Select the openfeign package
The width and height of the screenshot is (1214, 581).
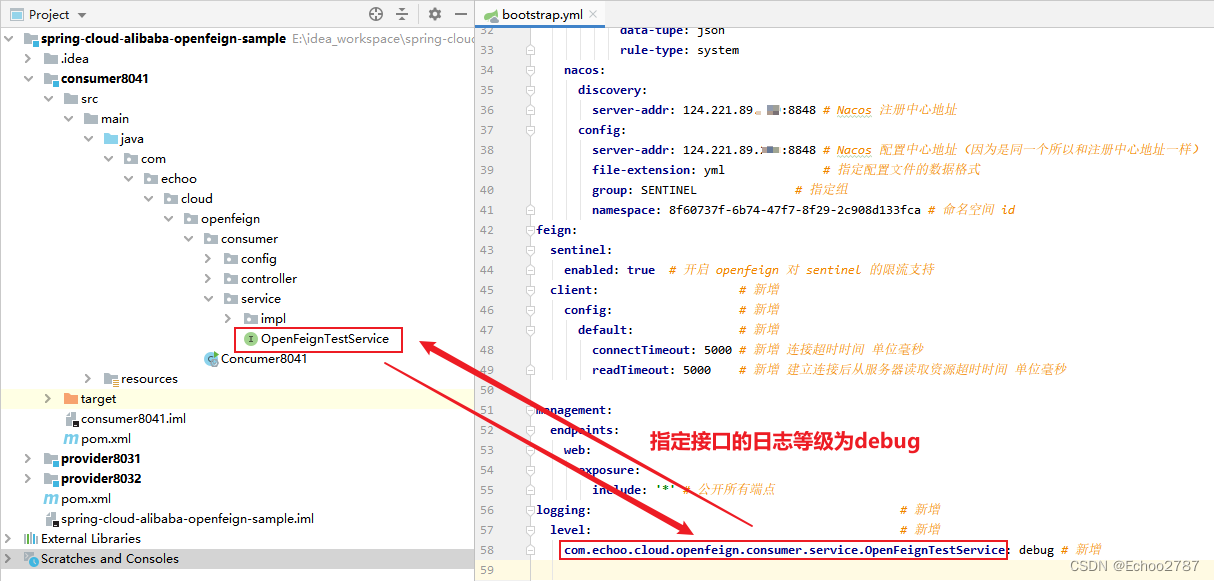click(230, 219)
